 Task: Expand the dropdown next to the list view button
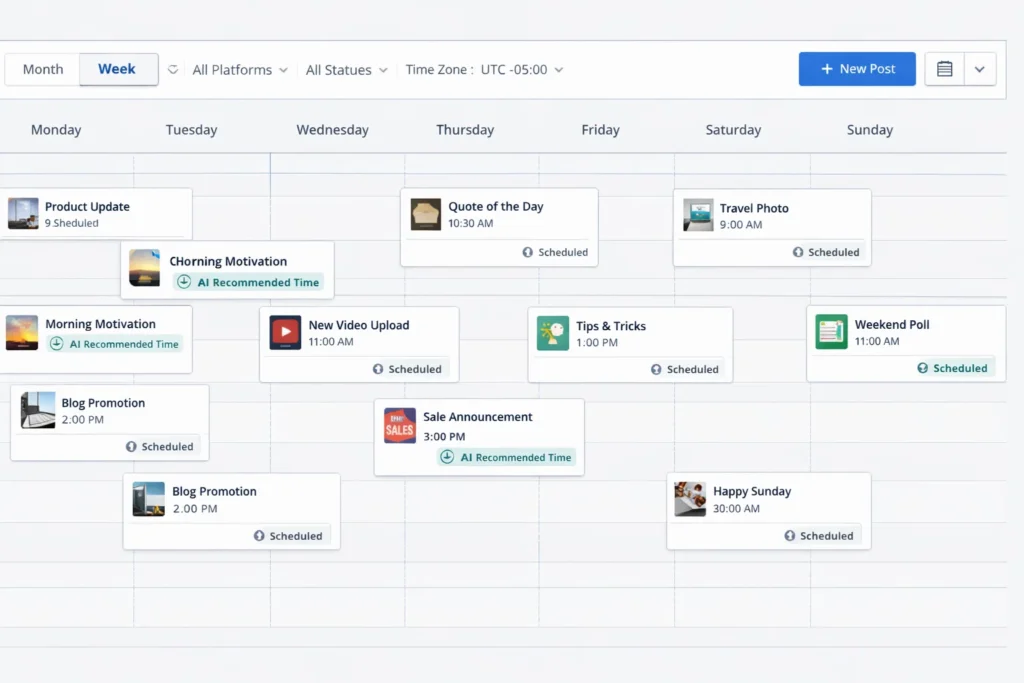(979, 68)
